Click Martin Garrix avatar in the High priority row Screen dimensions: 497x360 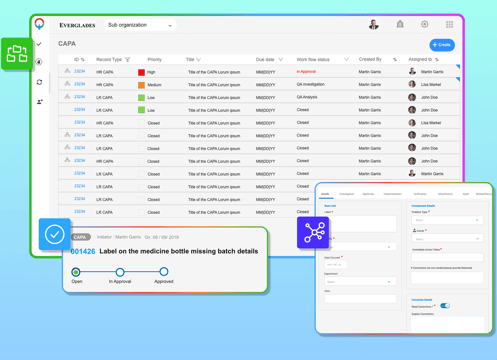pos(412,71)
